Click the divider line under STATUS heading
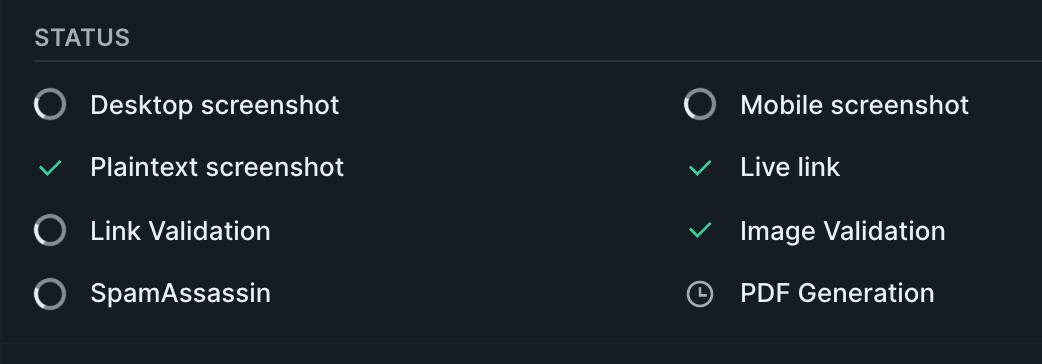Viewport: 1042px width, 364px height. pos(538,61)
